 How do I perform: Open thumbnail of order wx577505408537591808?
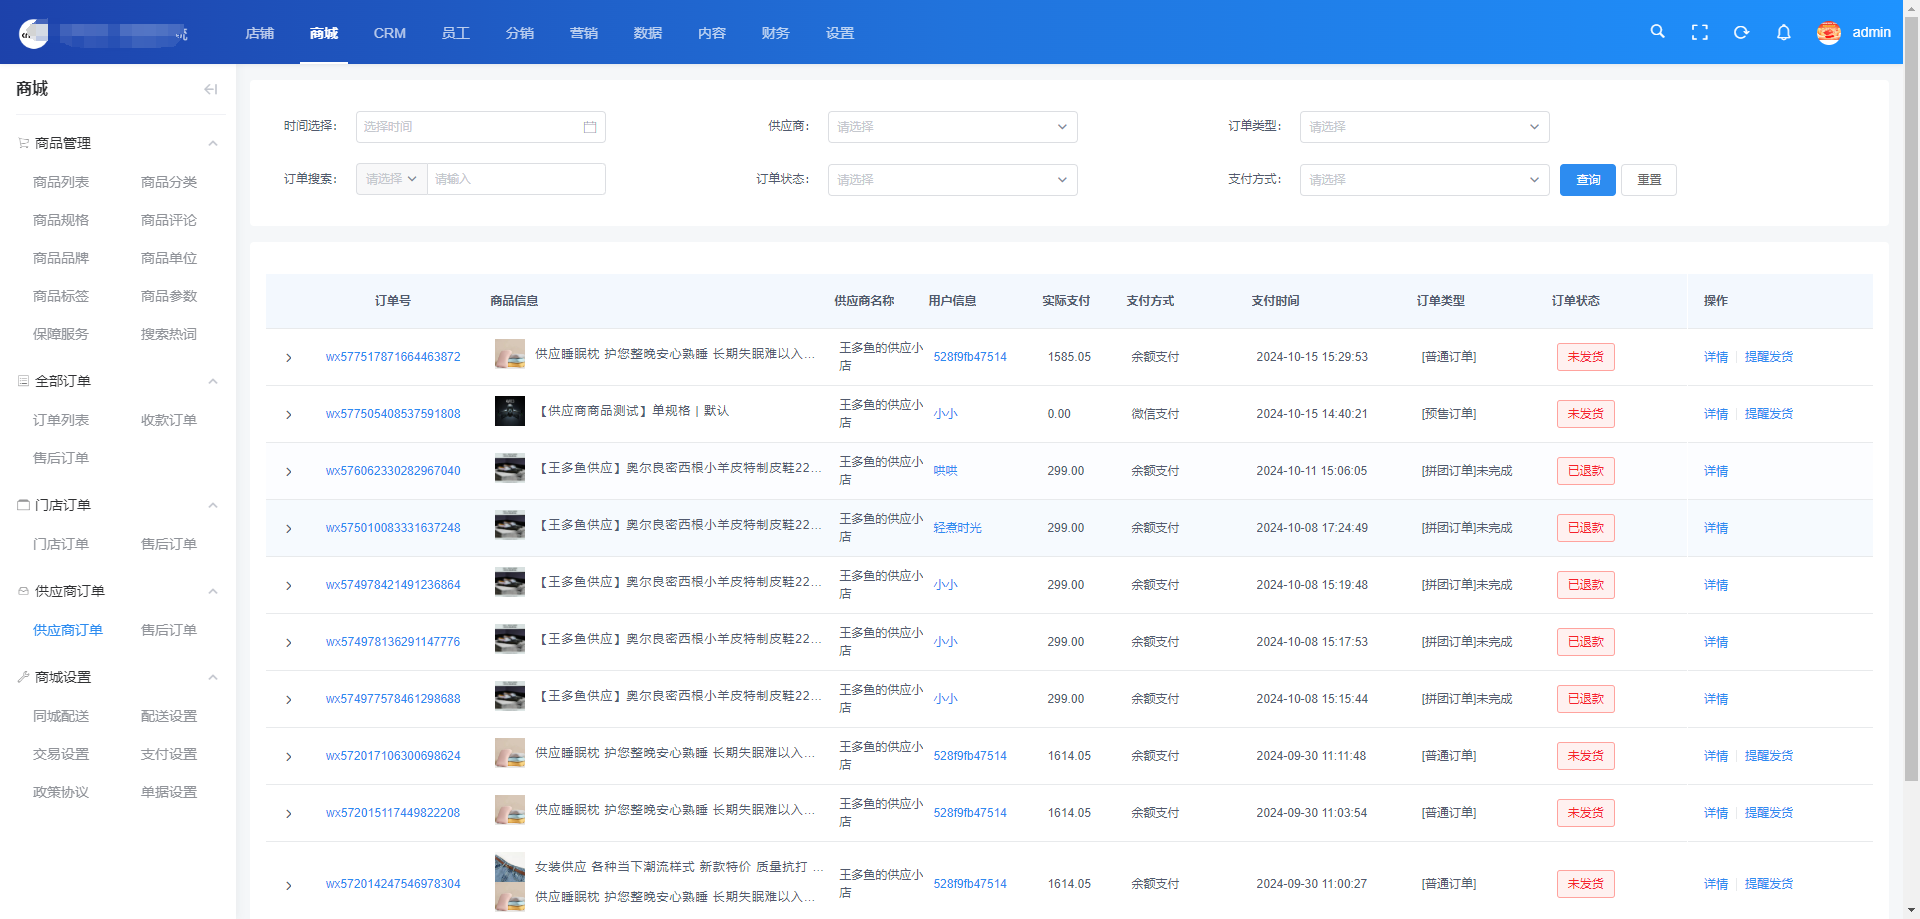(510, 411)
